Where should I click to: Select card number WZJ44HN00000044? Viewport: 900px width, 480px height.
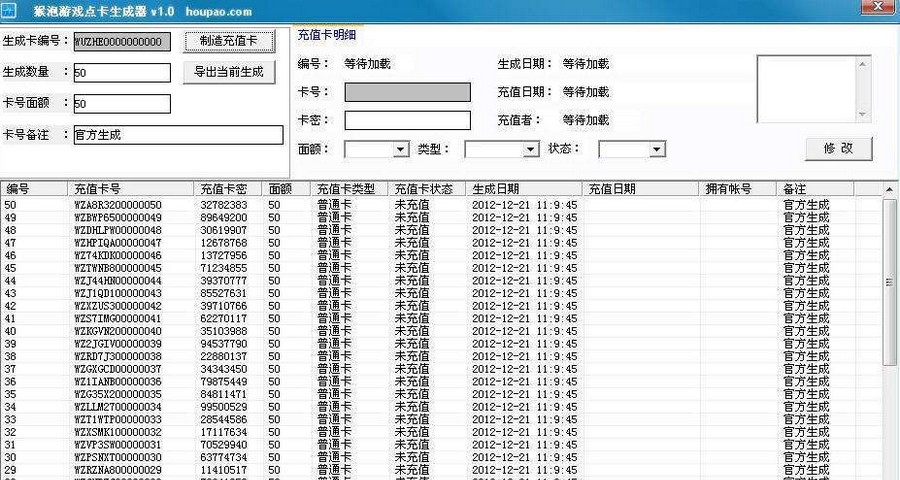(118, 281)
